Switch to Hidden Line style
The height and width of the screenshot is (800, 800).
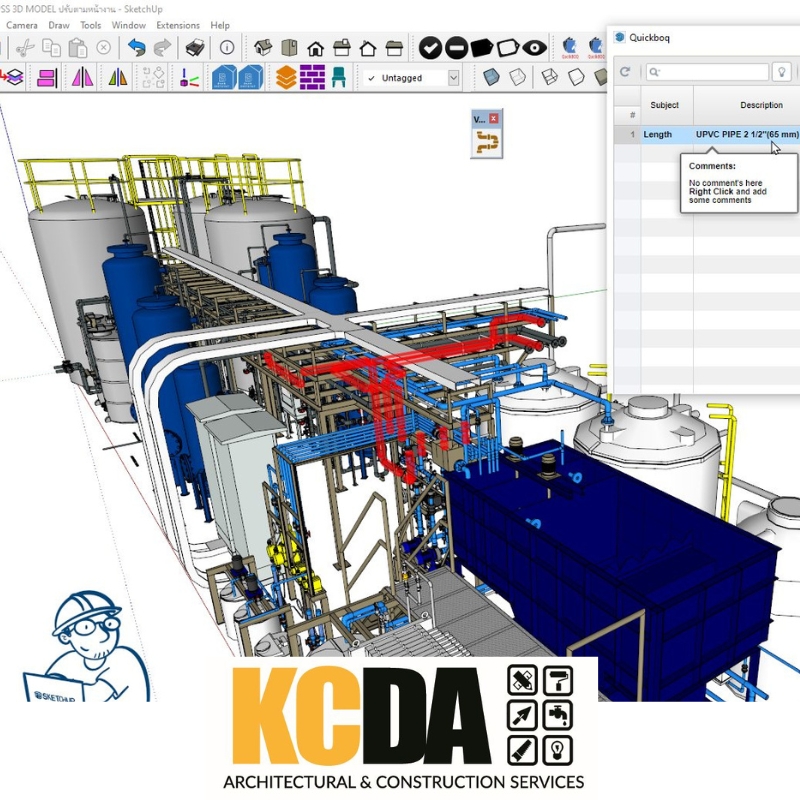tap(576, 77)
